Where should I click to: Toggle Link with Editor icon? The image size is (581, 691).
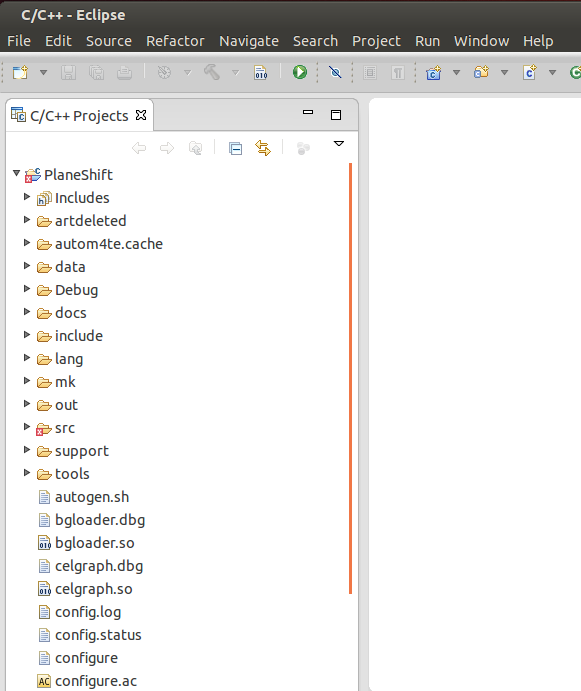click(x=263, y=148)
